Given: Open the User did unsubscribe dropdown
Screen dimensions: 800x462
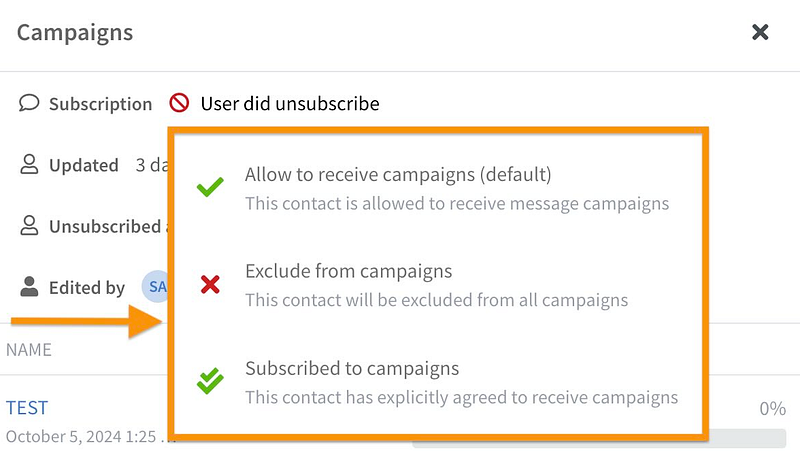Looking at the screenshot, I should 290,103.
